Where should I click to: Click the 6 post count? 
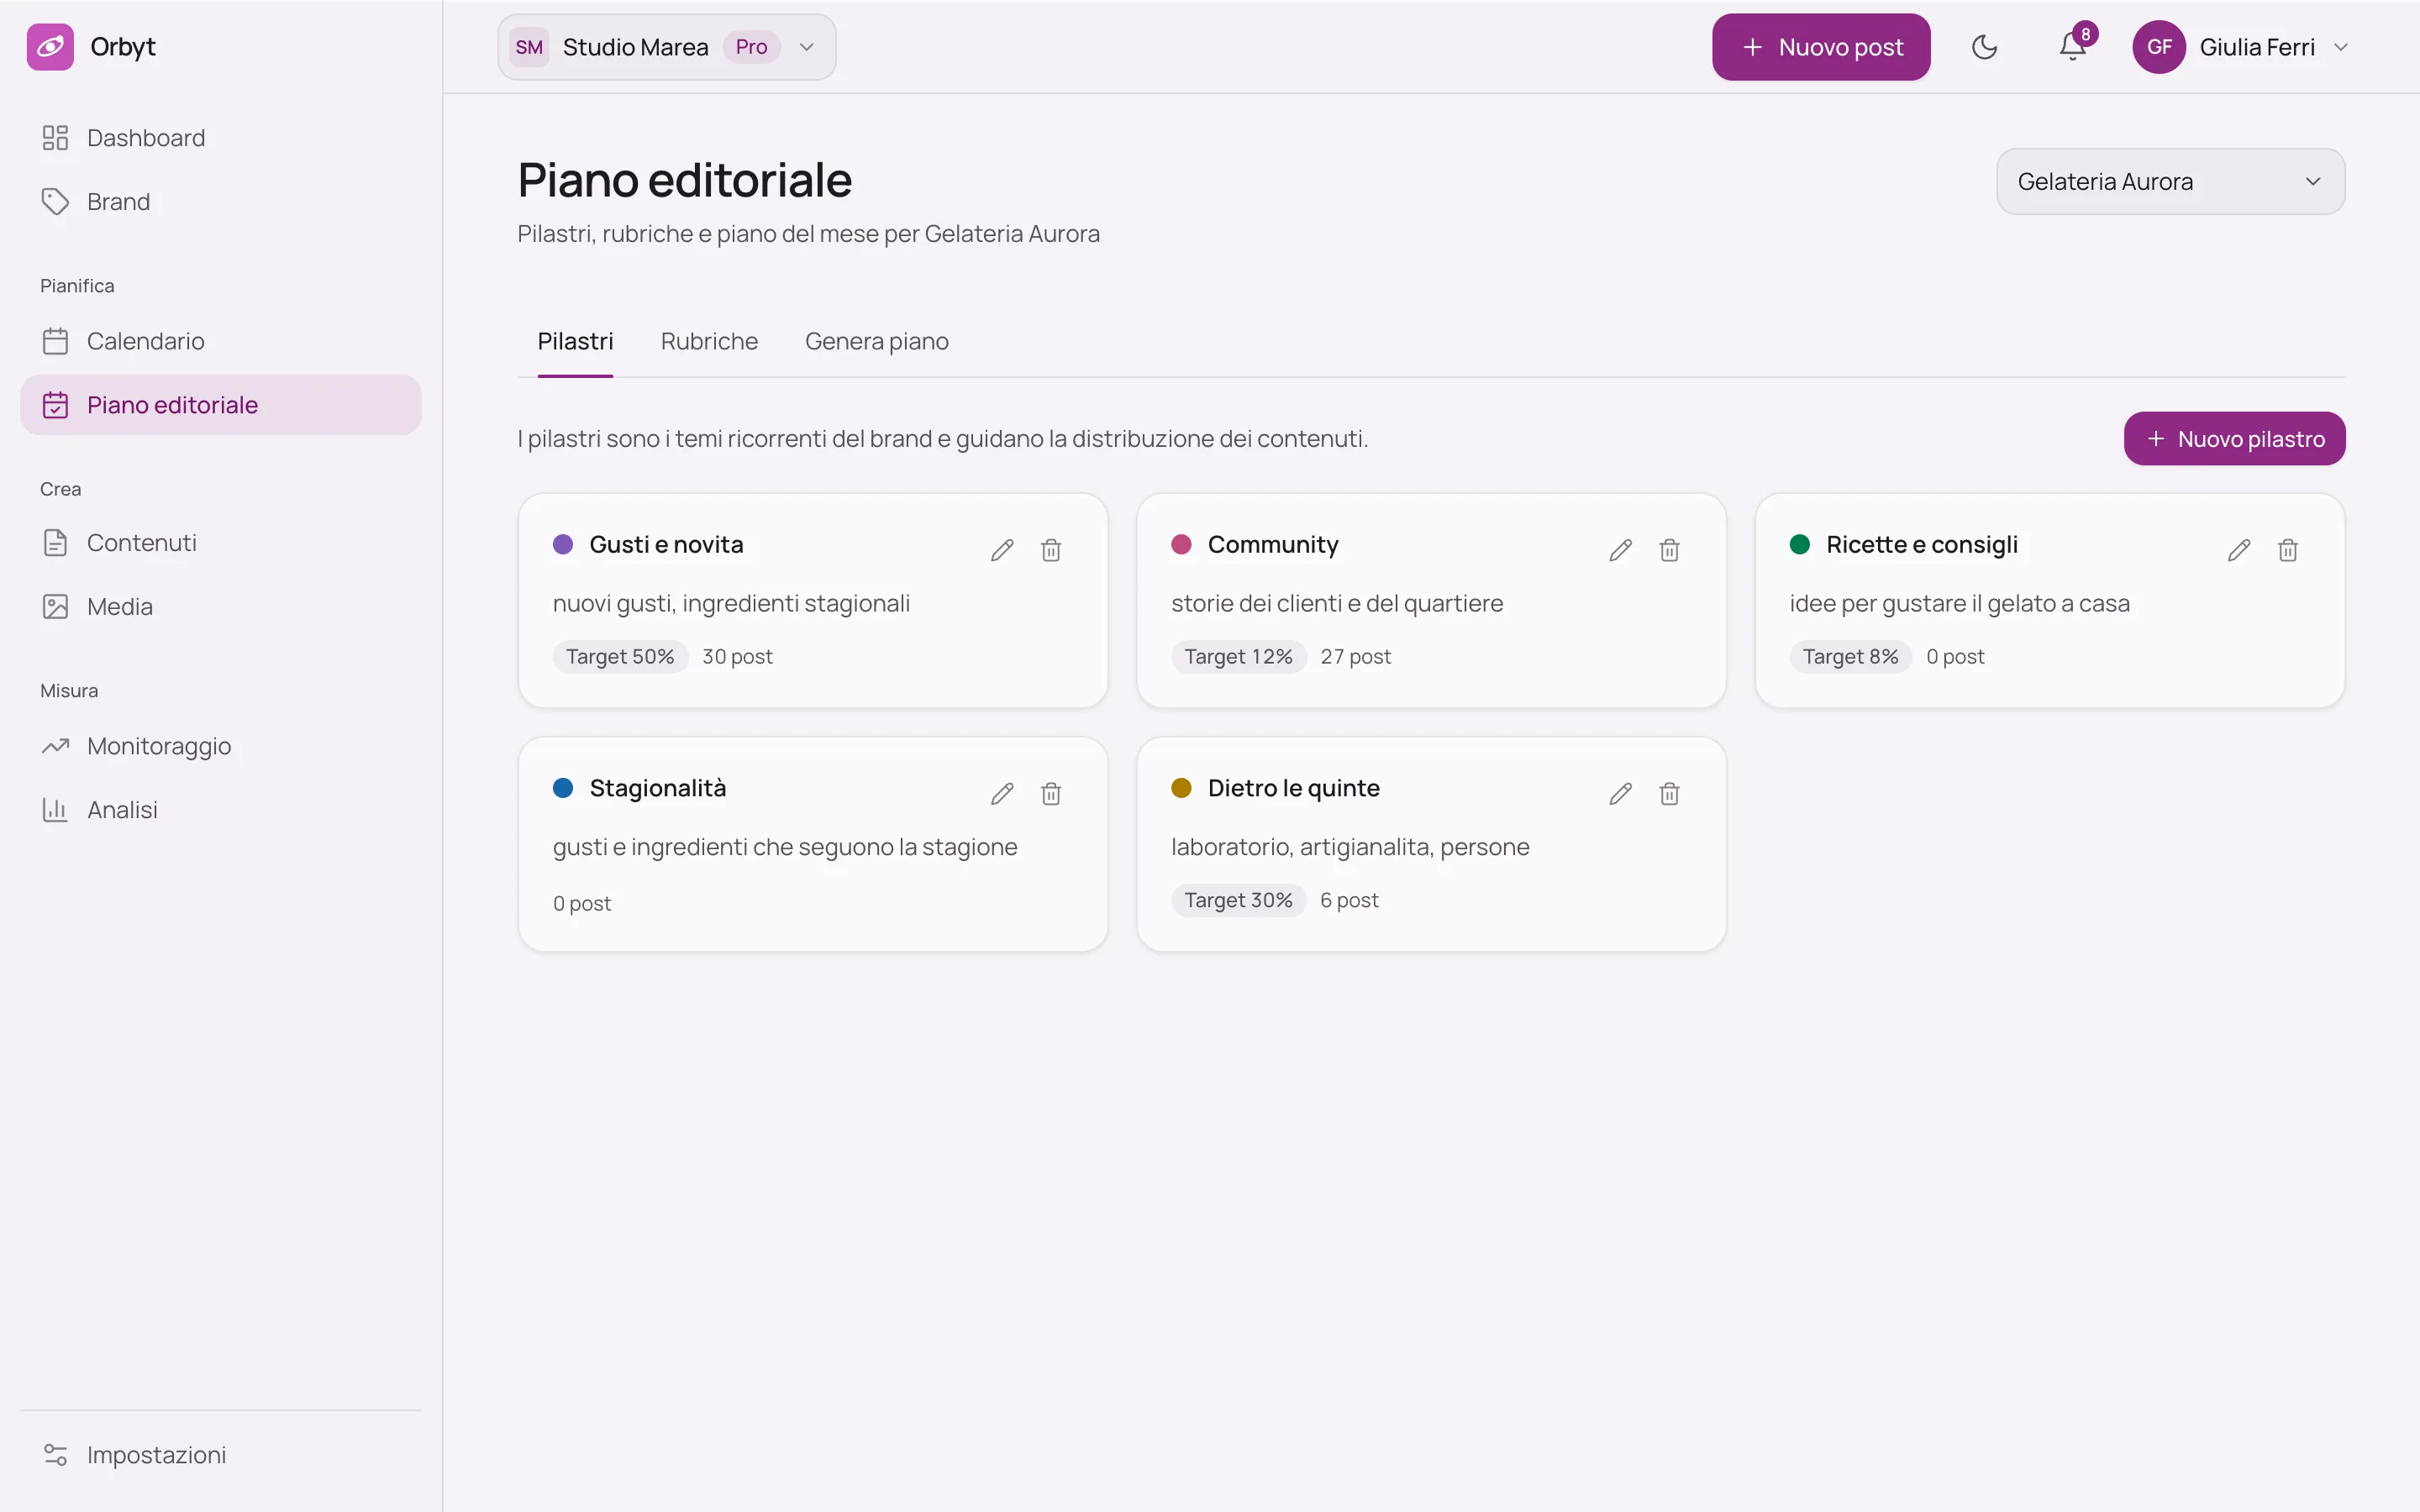pyautogui.click(x=1349, y=900)
